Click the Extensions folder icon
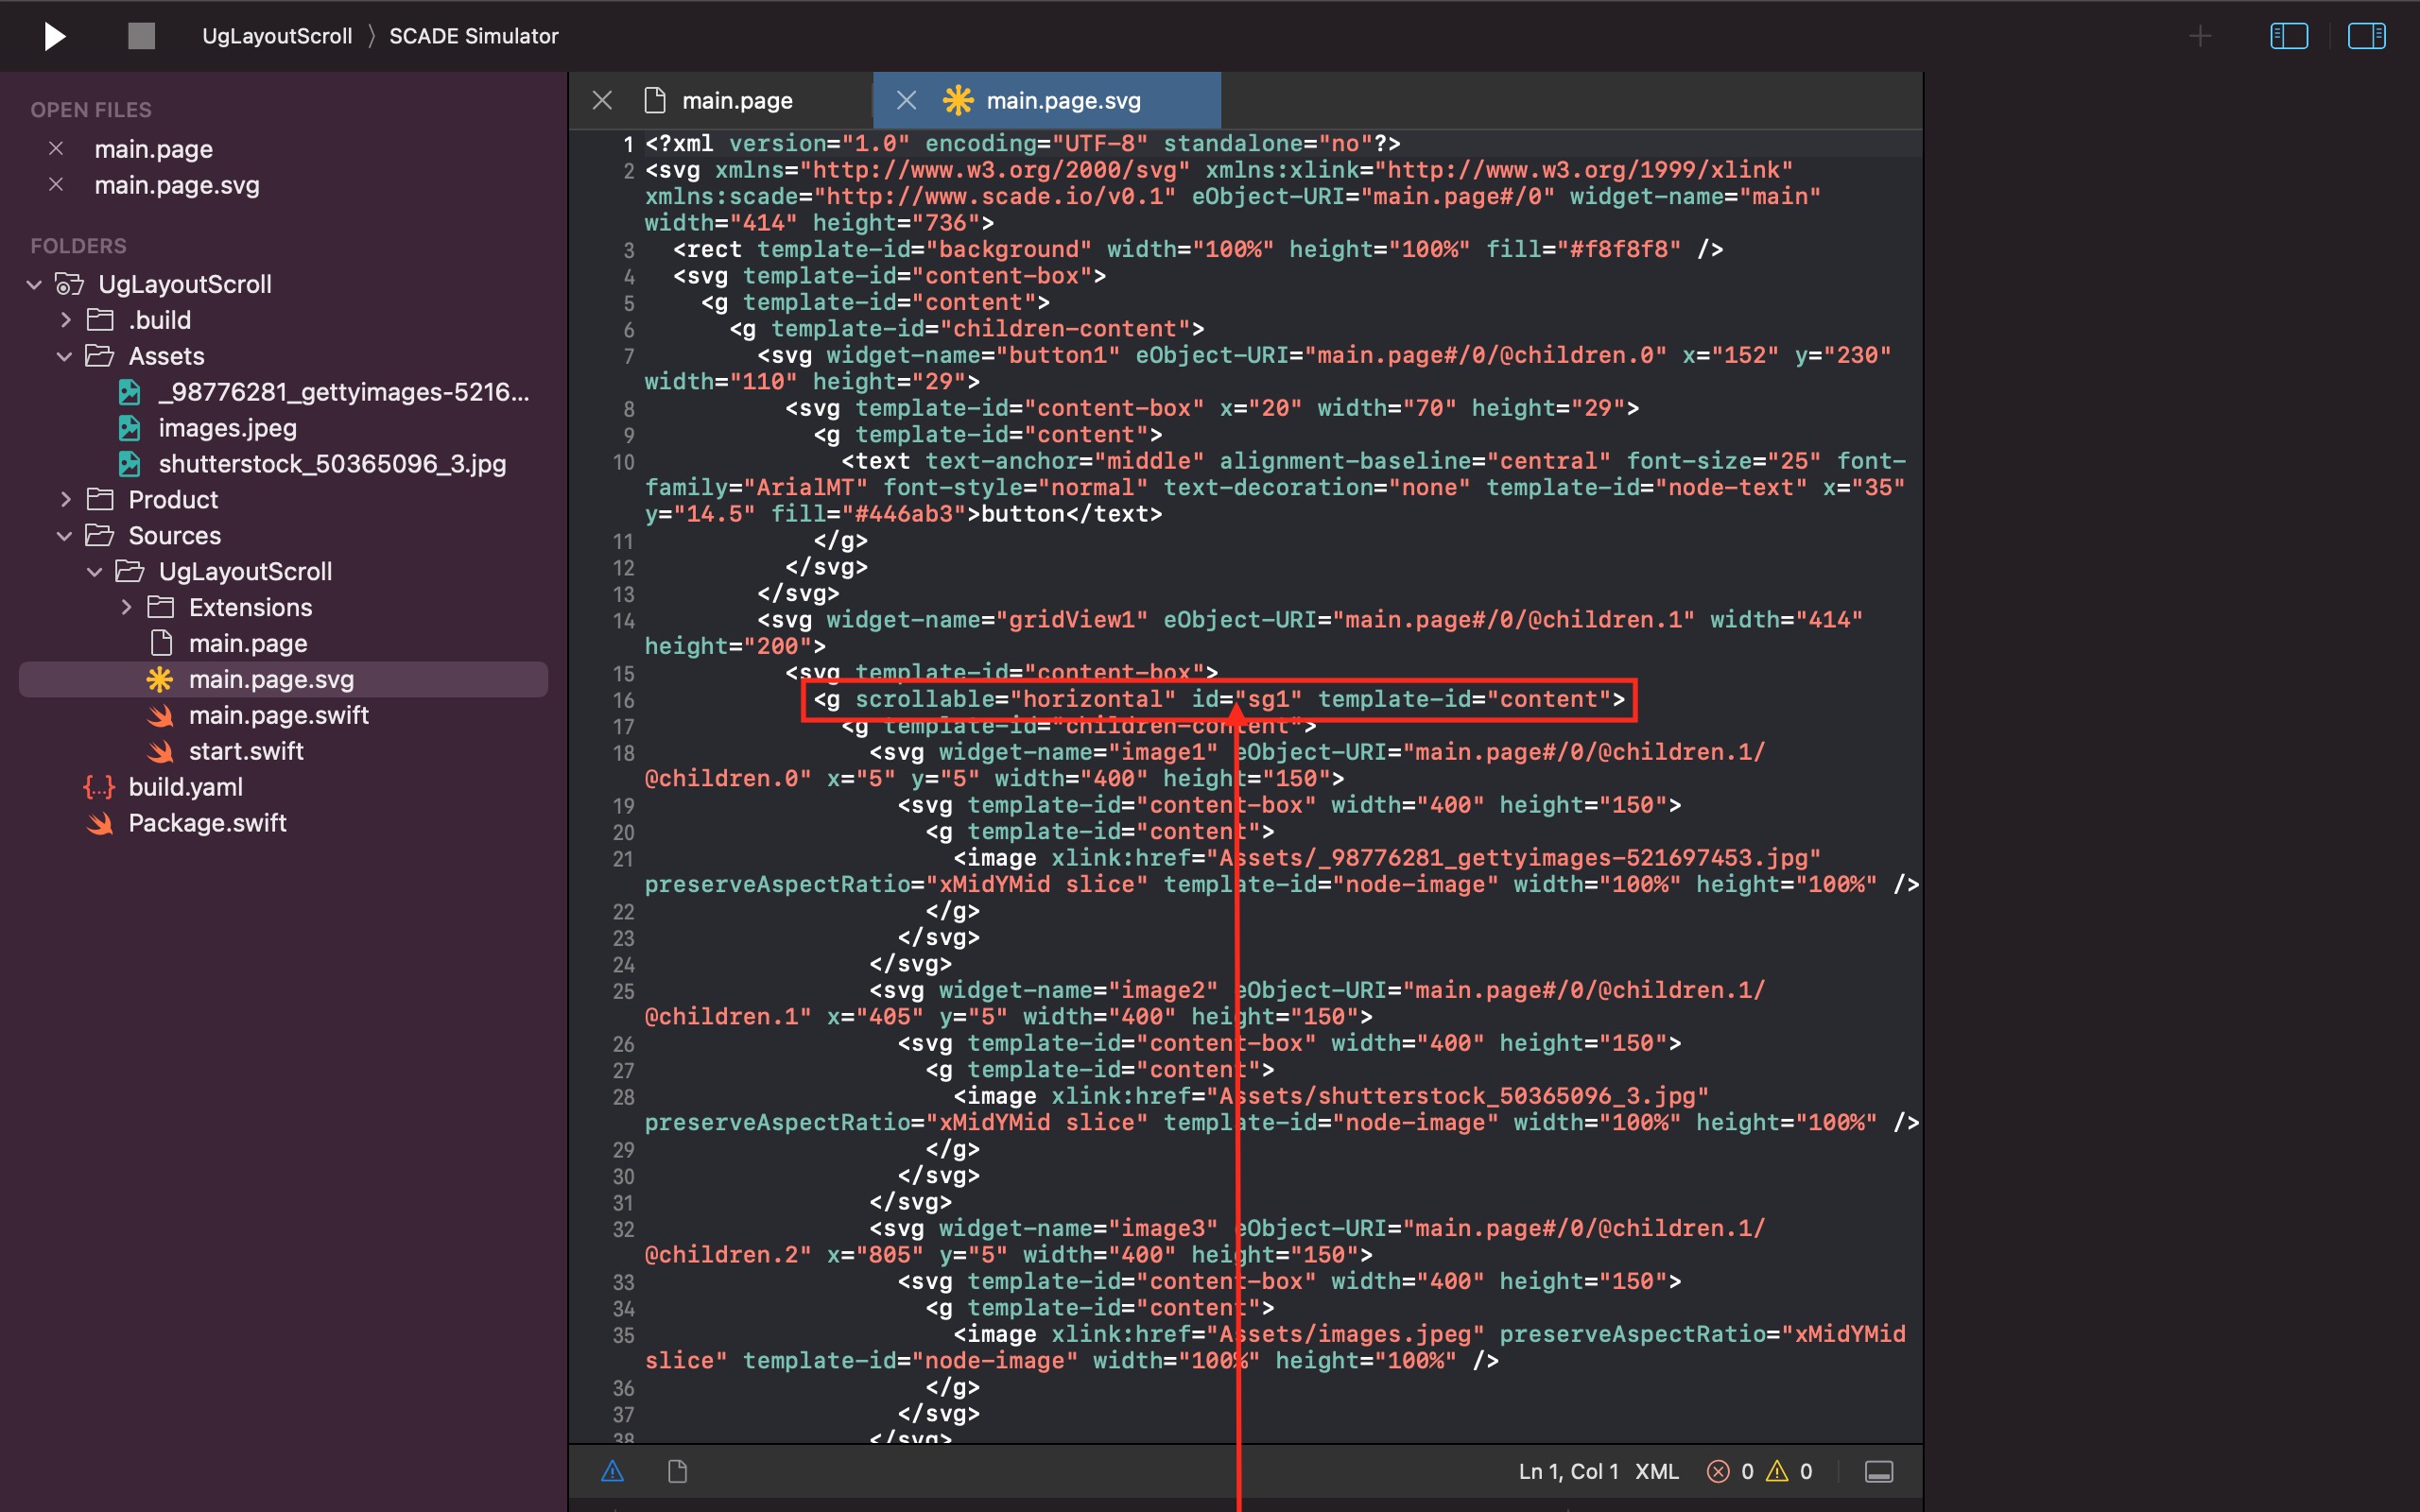The width and height of the screenshot is (2420, 1512). (160, 607)
